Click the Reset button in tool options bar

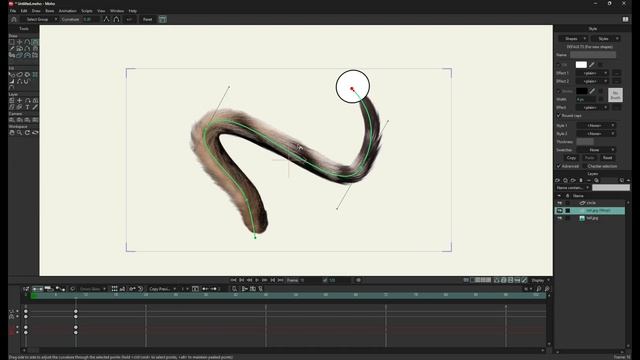pos(147,19)
